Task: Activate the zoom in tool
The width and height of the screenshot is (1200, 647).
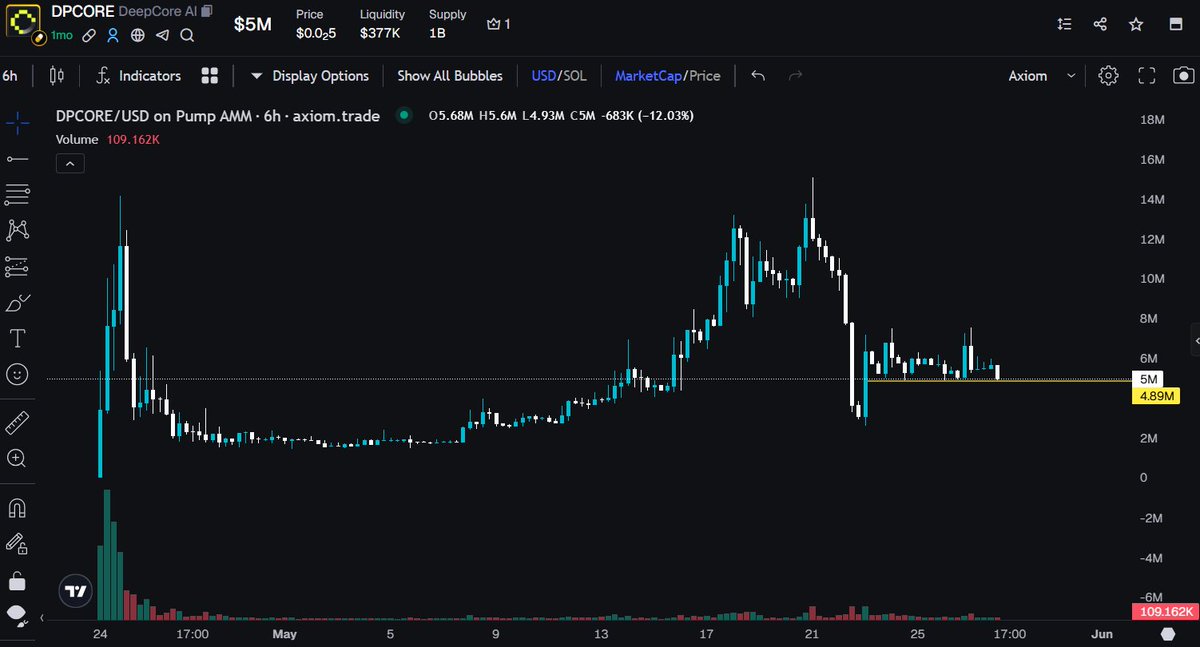Action: pyautogui.click(x=17, y=459)
